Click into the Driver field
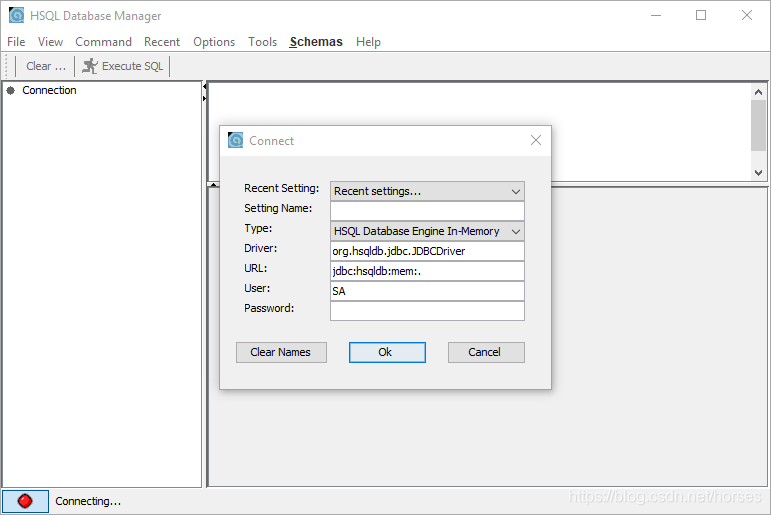771x515 pixels. click(x=427, y=251)
